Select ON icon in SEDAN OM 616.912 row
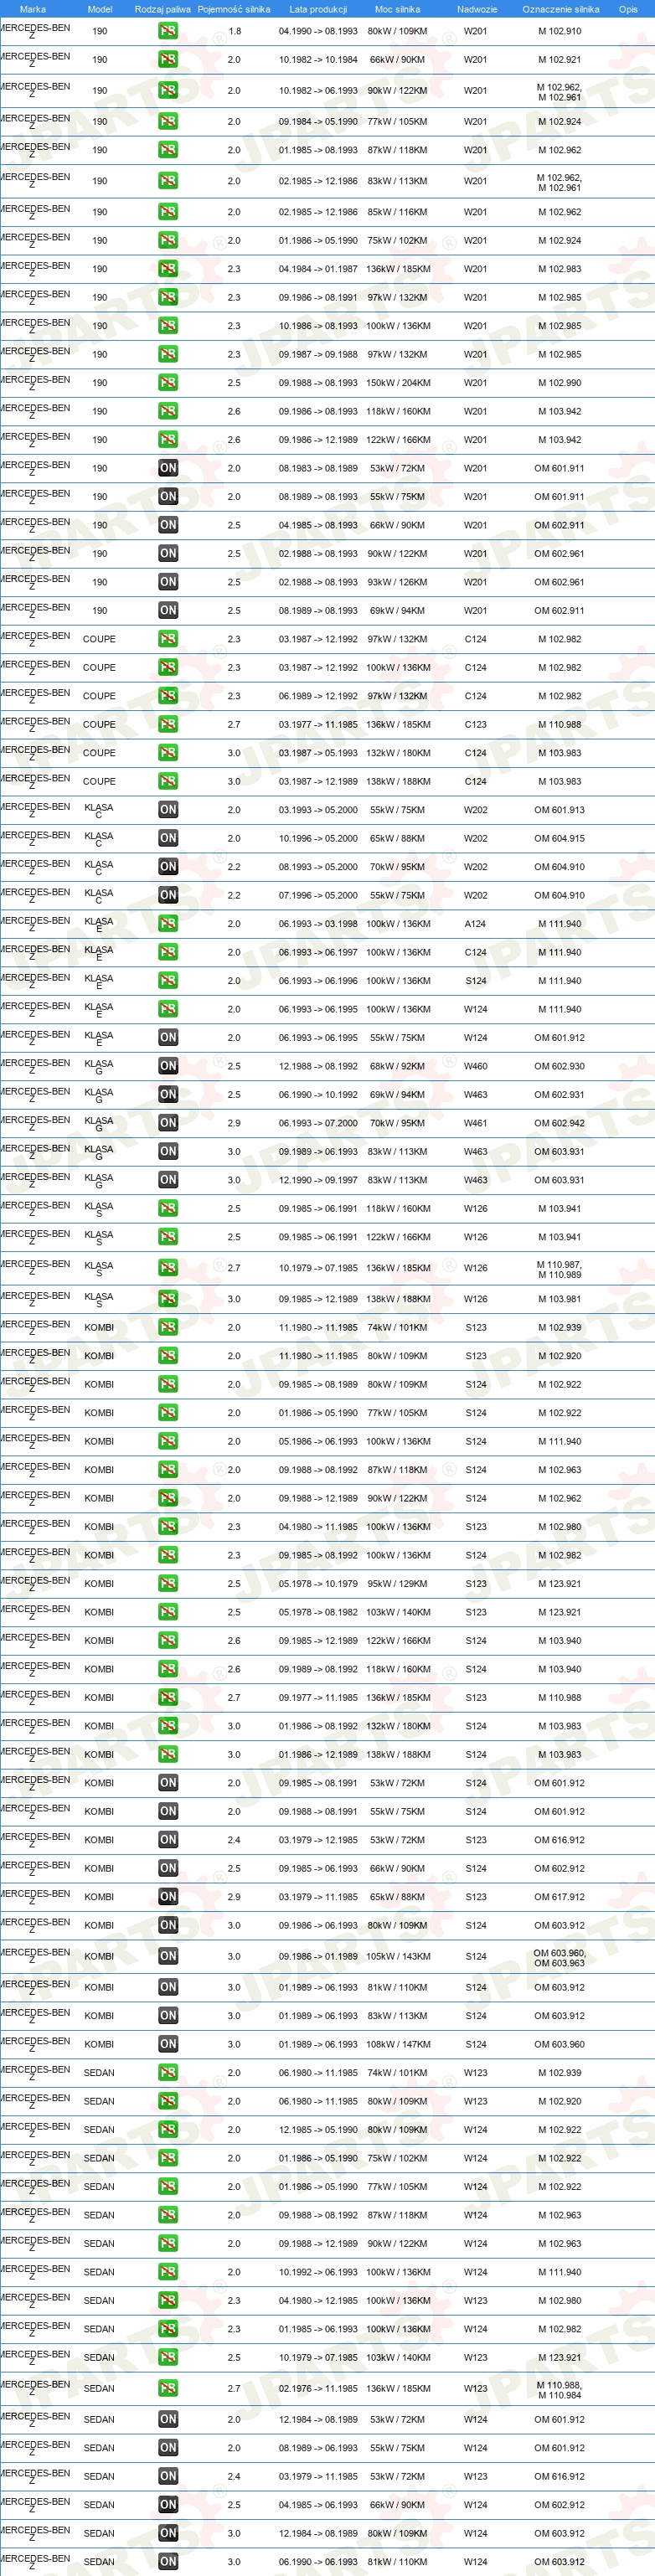Screen dimensions: 655x2576 click(168, 2477)
